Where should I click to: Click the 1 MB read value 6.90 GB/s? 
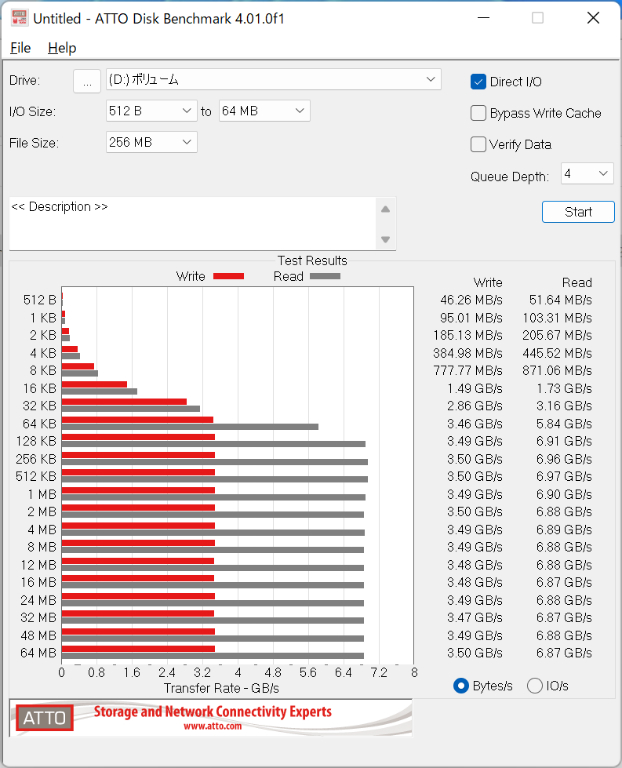point(564,494)
